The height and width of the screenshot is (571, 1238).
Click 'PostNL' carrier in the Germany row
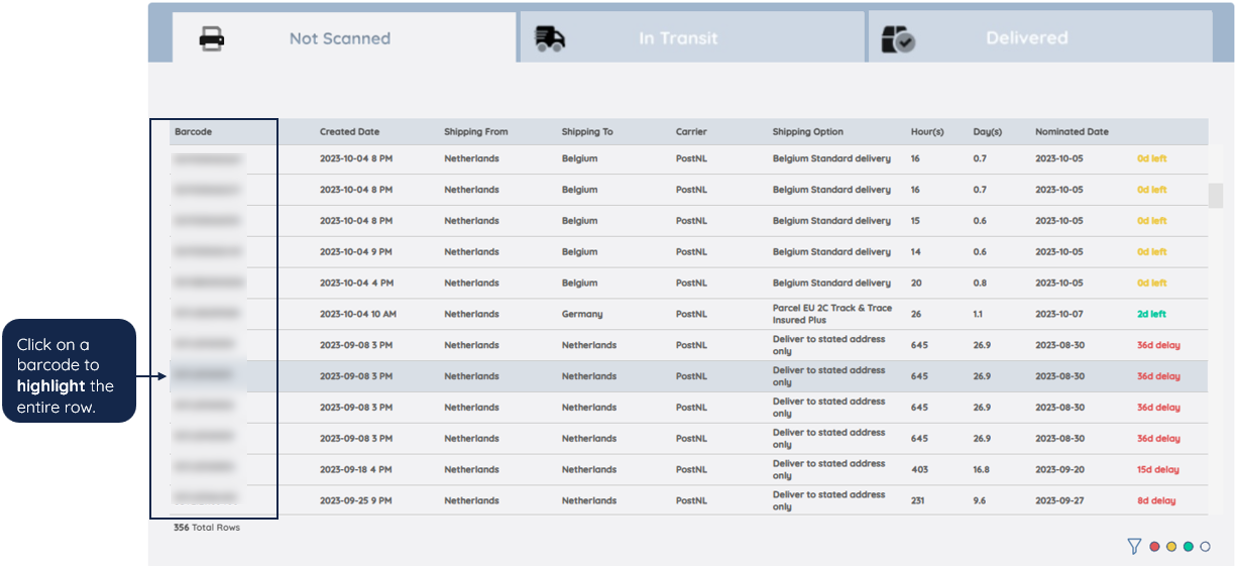pyautogui.click(x=690, y=314)
